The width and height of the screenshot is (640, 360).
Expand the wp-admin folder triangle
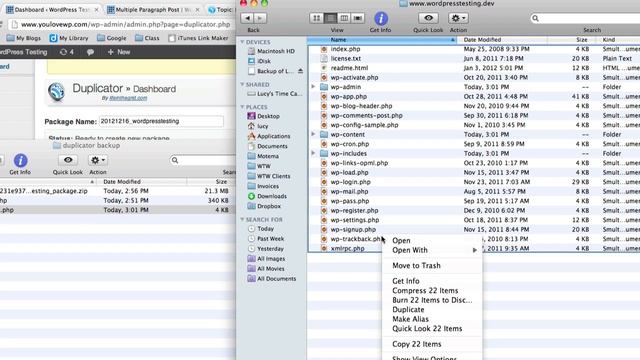tap(313, 87)
